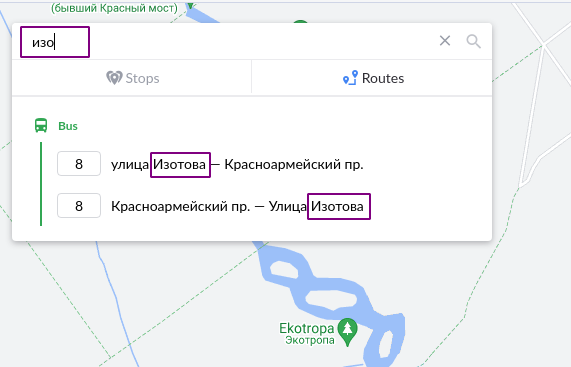Open route 8 Красноармейский пр. — Улица Изотова
Image resolution: width=571 pixels, height=367 pixels.
214,206
